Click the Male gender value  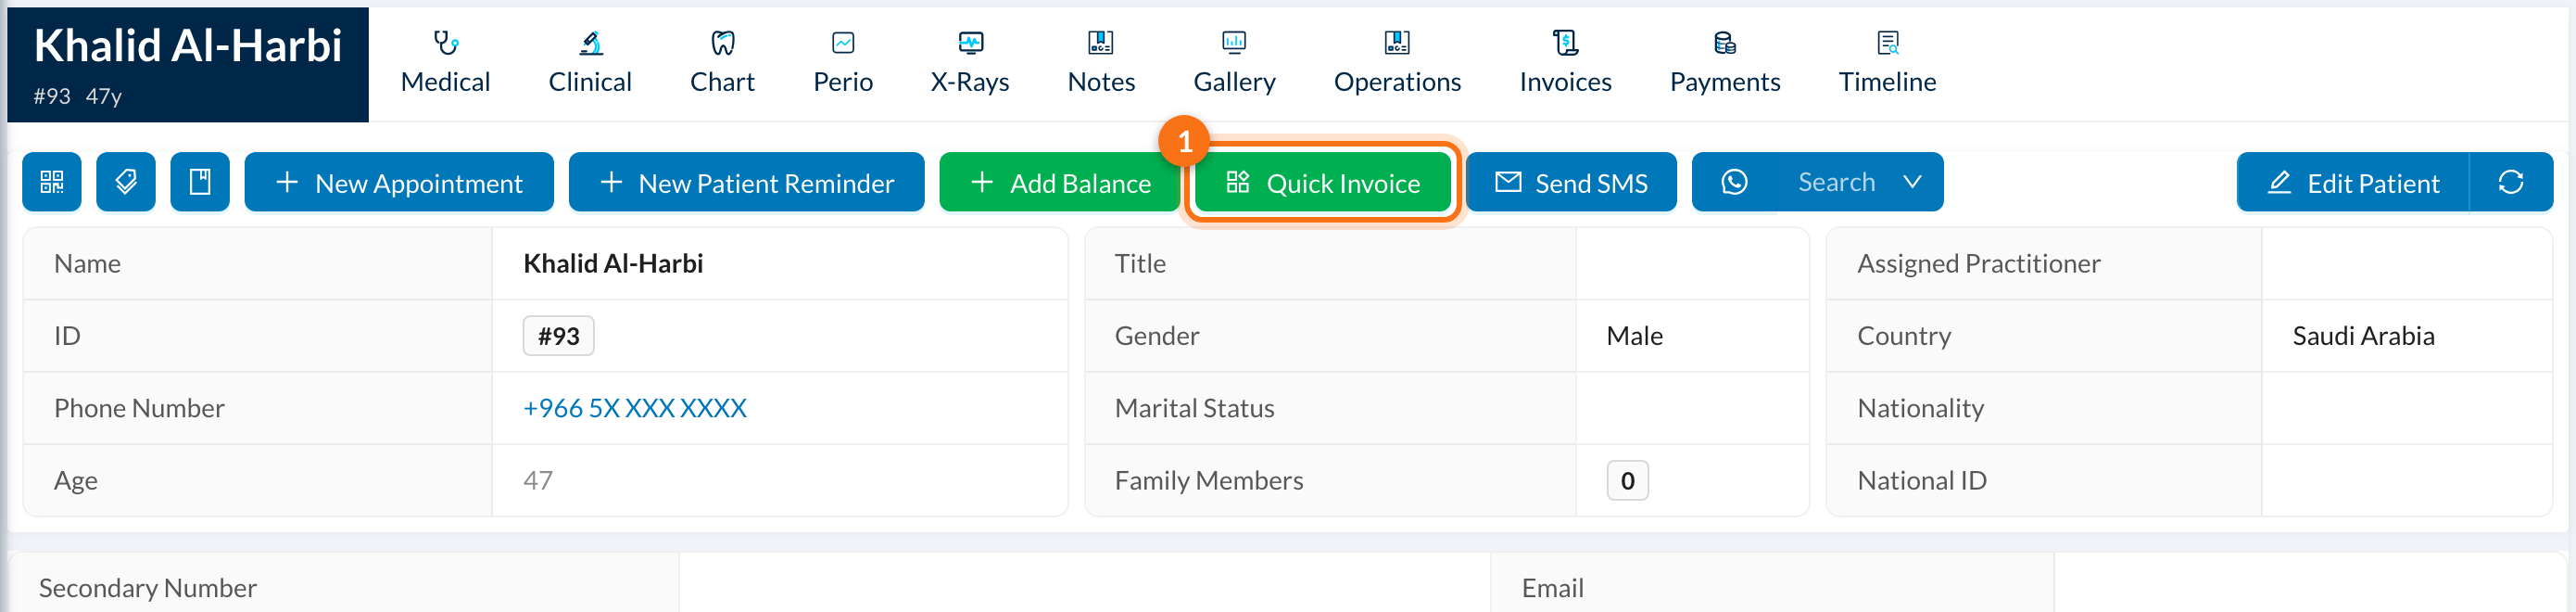coord(1634,336)
